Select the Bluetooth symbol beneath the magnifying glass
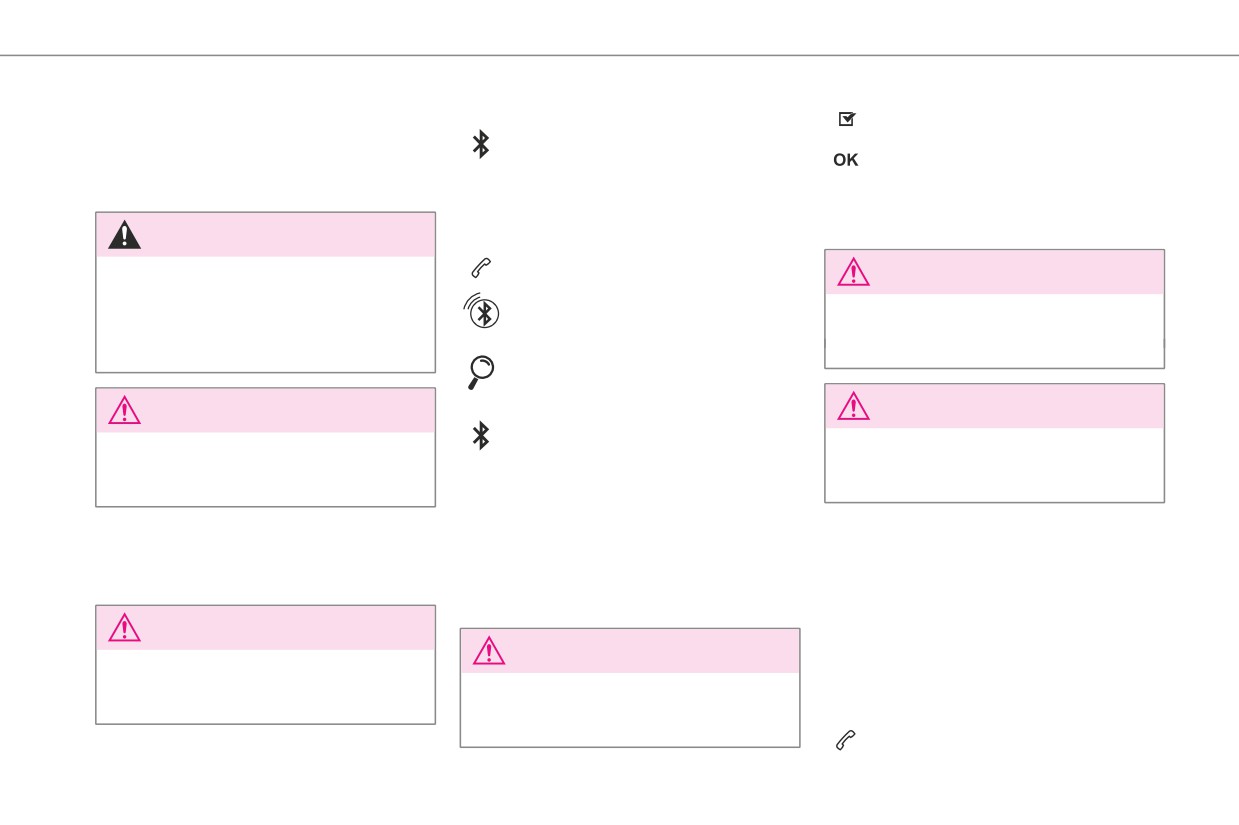 (x=481, y=435)
